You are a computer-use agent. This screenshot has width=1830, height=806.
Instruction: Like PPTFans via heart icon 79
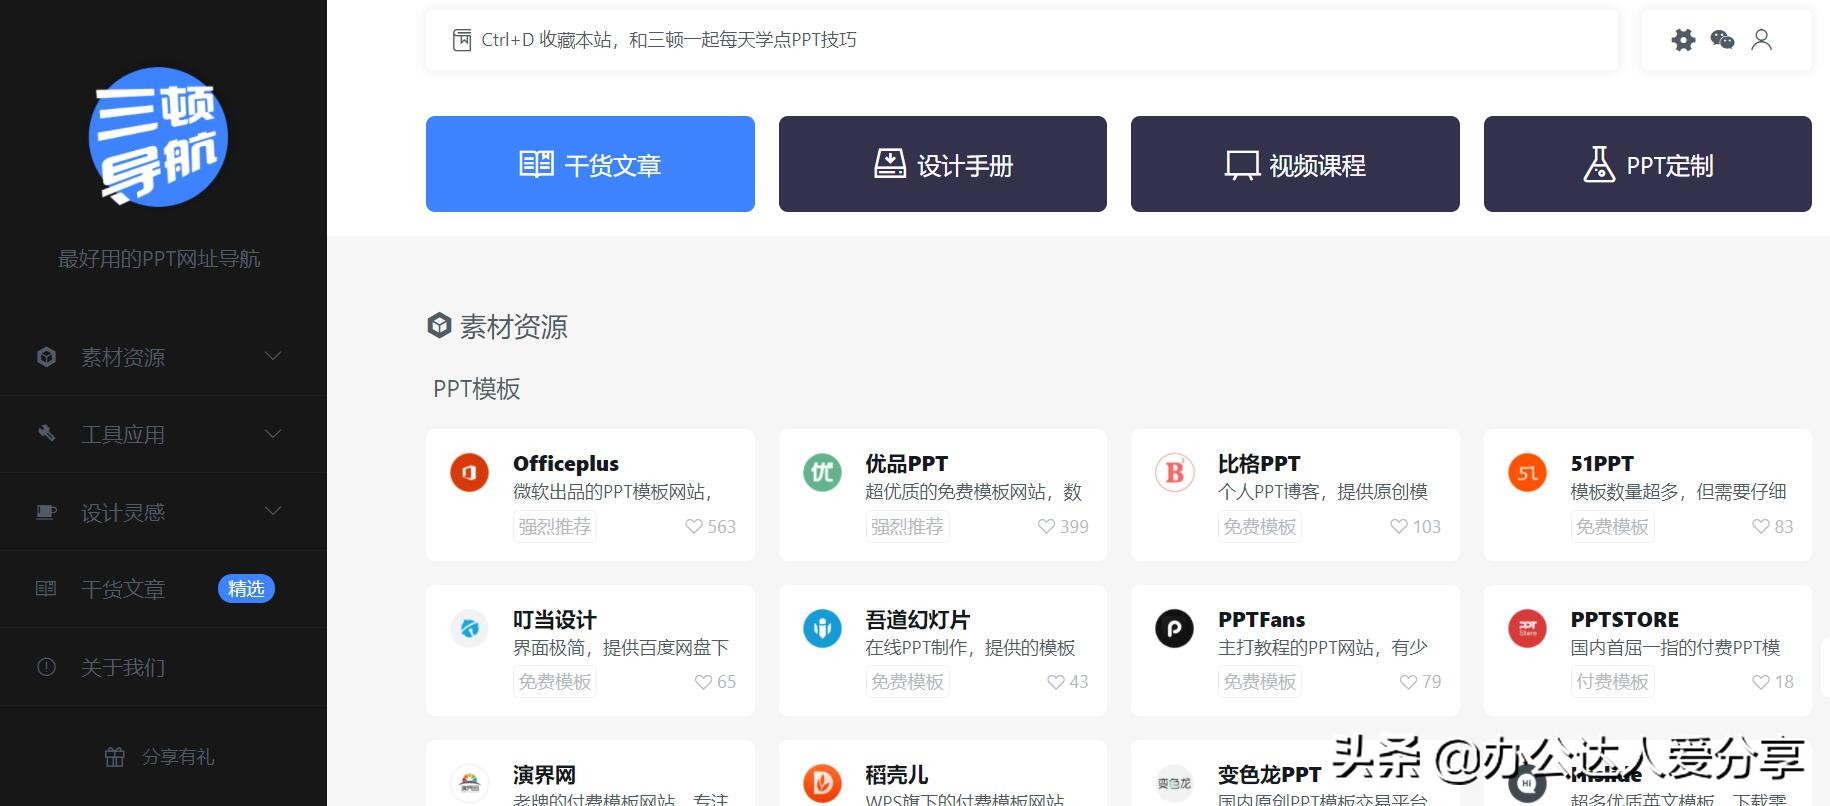pos(1408,682)
